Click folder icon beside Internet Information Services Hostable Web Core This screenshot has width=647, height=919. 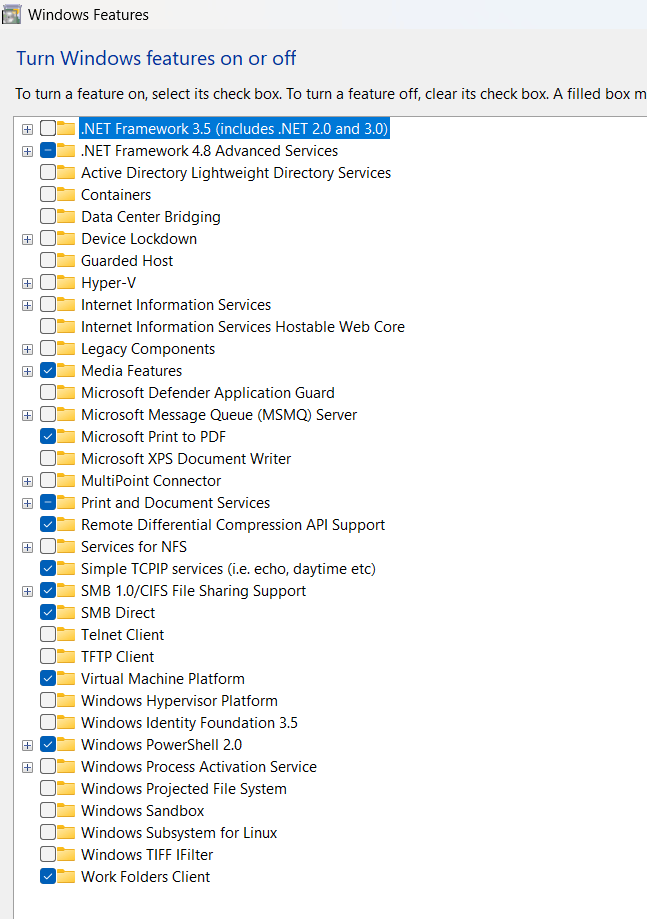coord(66,326)
